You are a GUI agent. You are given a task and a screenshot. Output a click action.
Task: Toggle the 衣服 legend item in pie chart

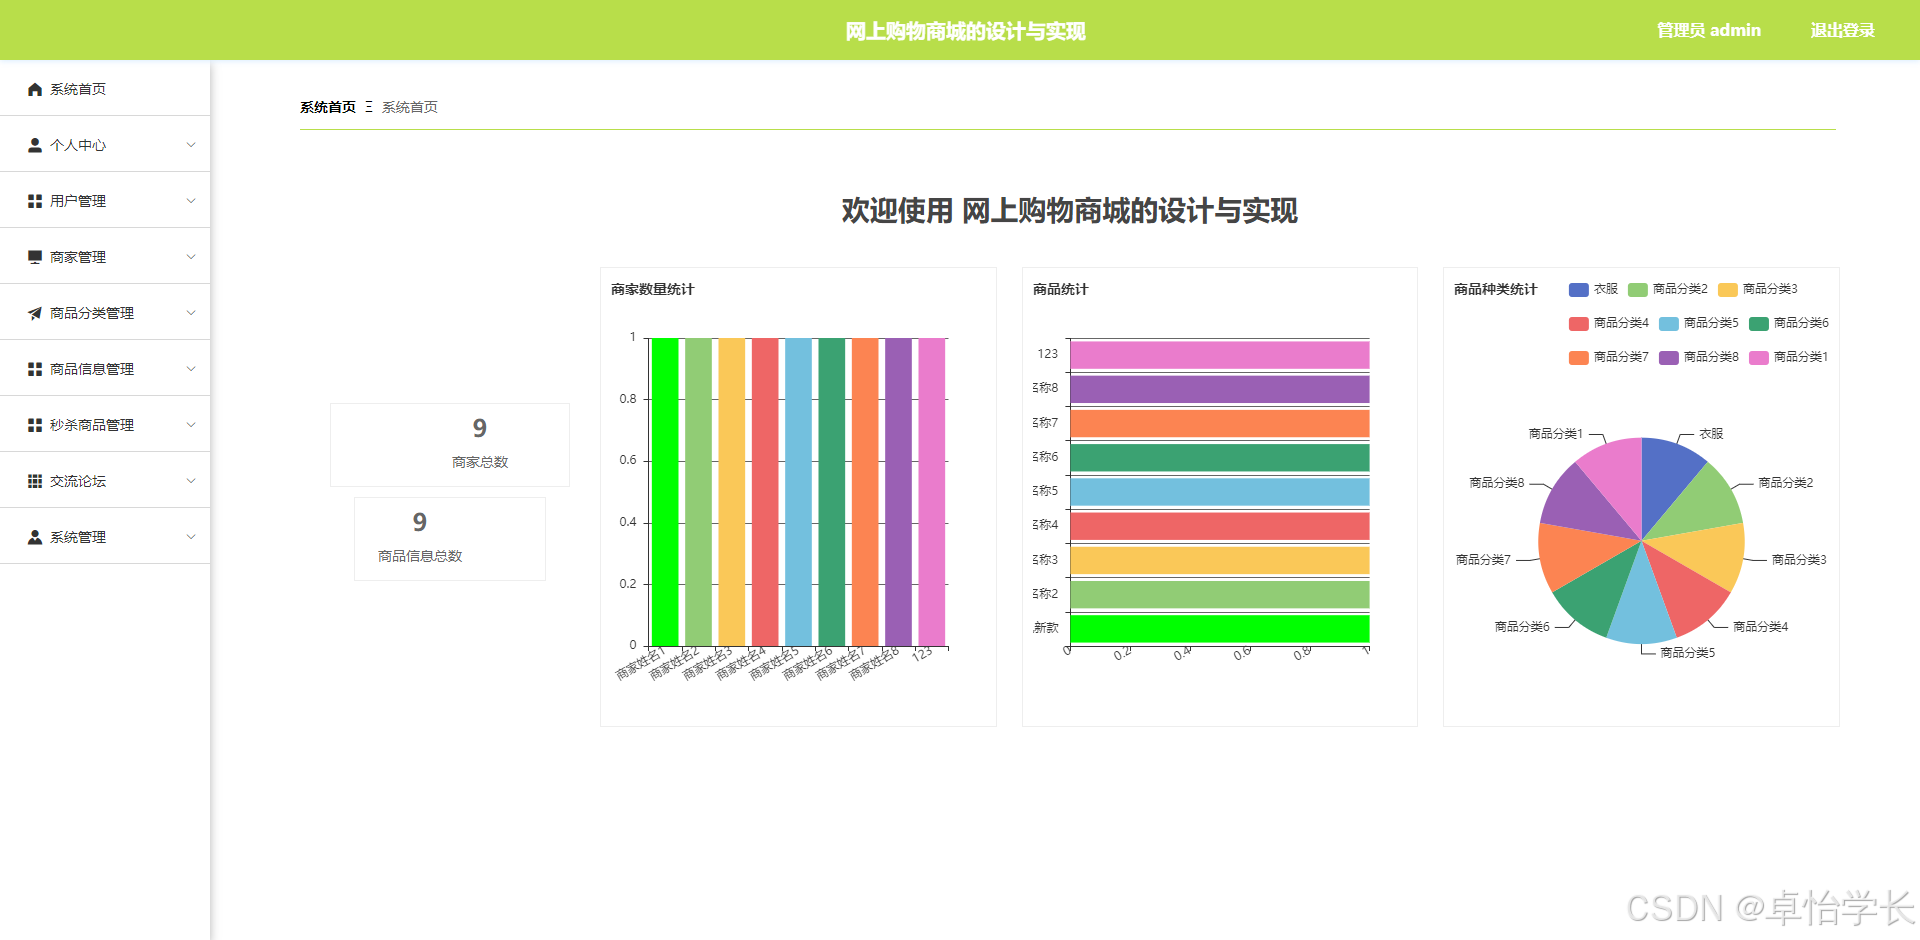point(1593,289)
